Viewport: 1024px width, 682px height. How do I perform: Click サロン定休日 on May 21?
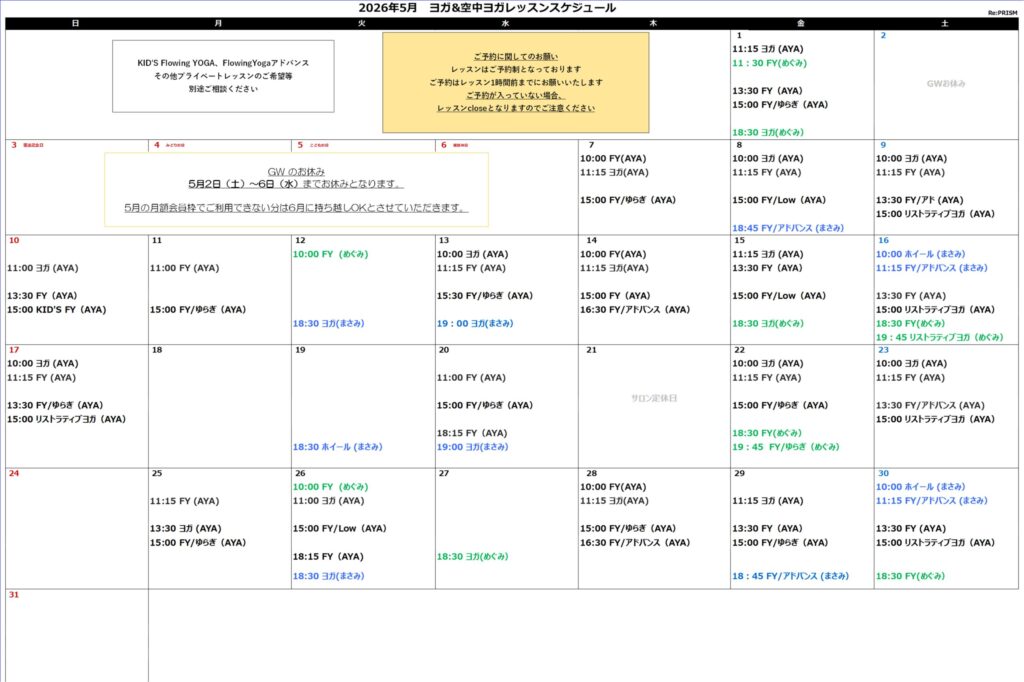coord(654,398)
